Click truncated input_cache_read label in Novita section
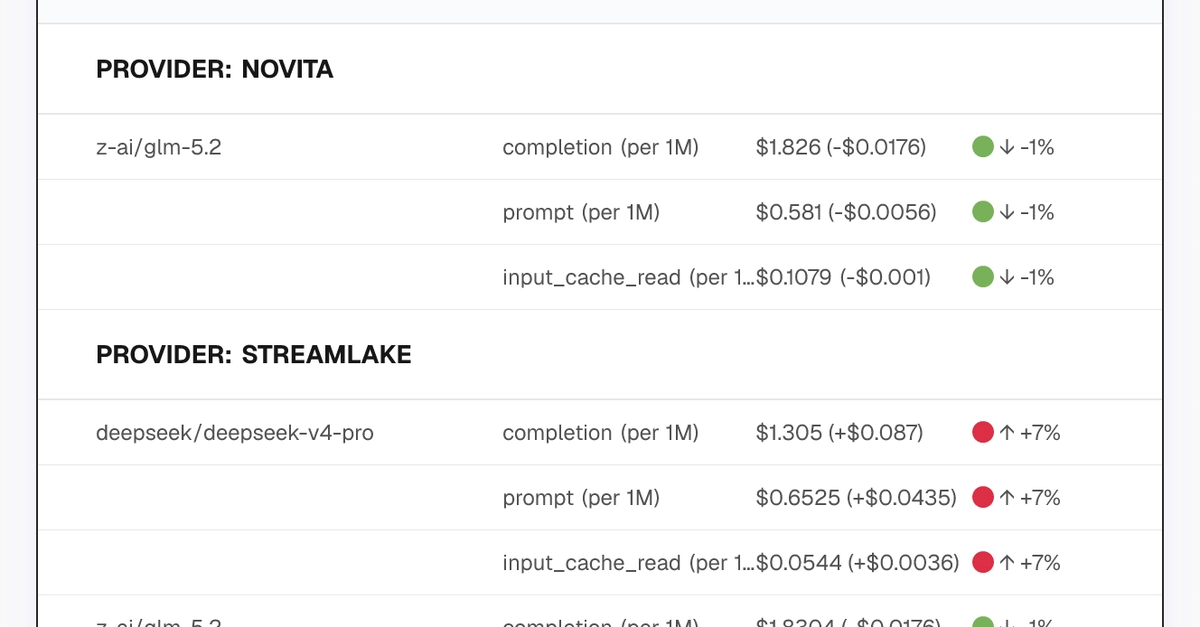Viewport: 1200px width, 627px height. 629,277
